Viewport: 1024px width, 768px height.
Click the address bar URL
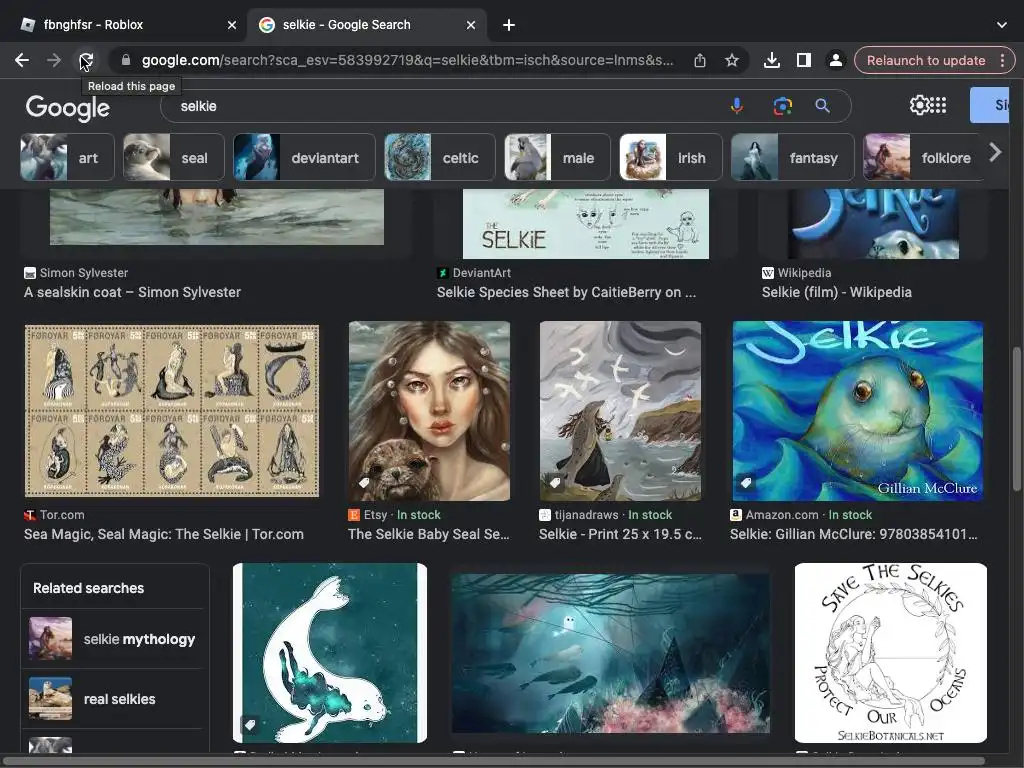coord(408,60)
